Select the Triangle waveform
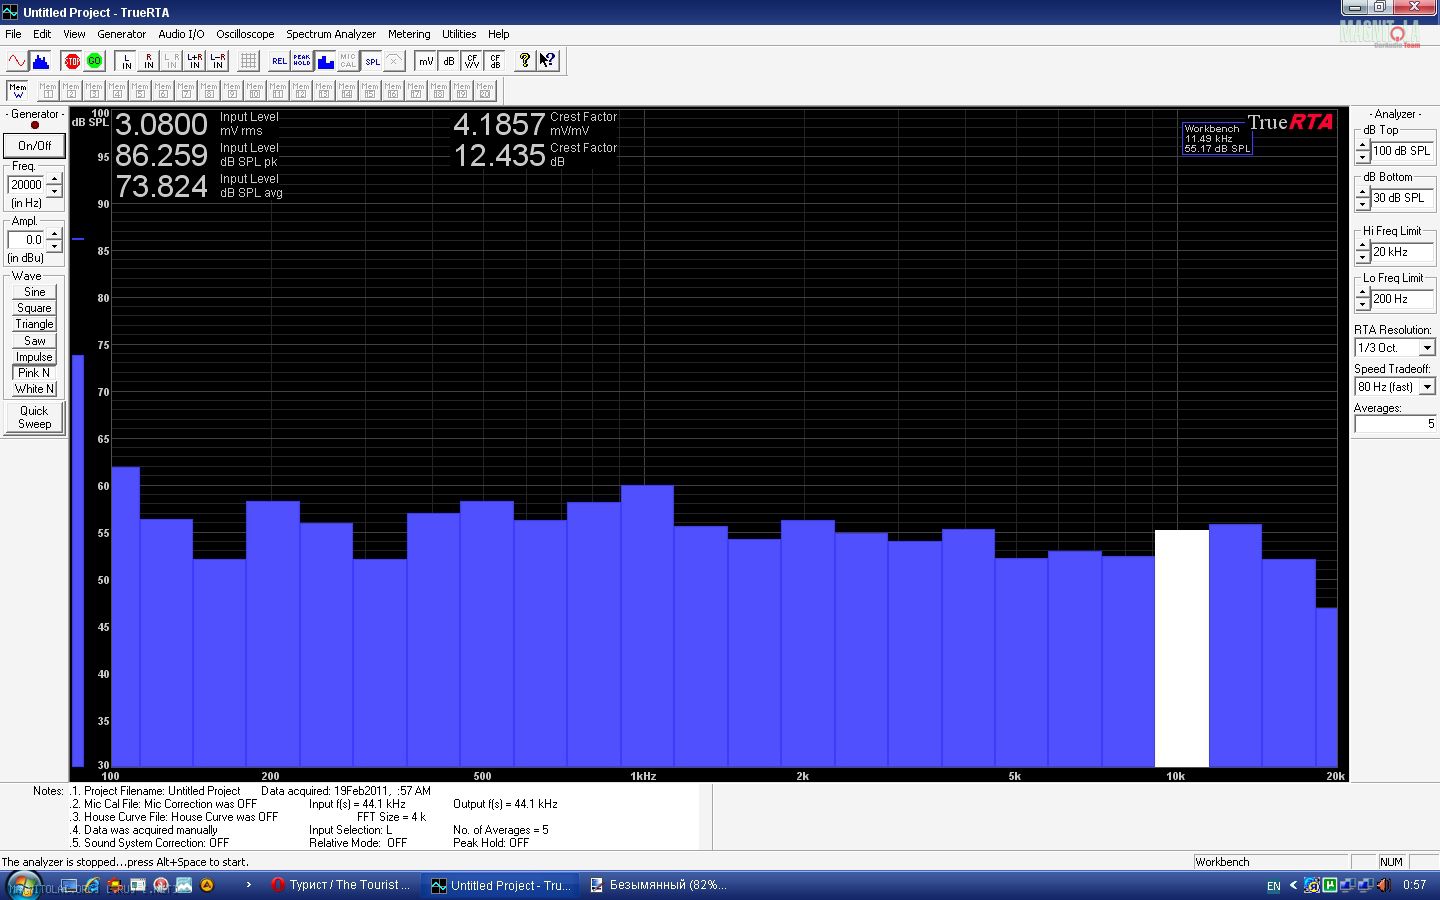 coord(34,324)
